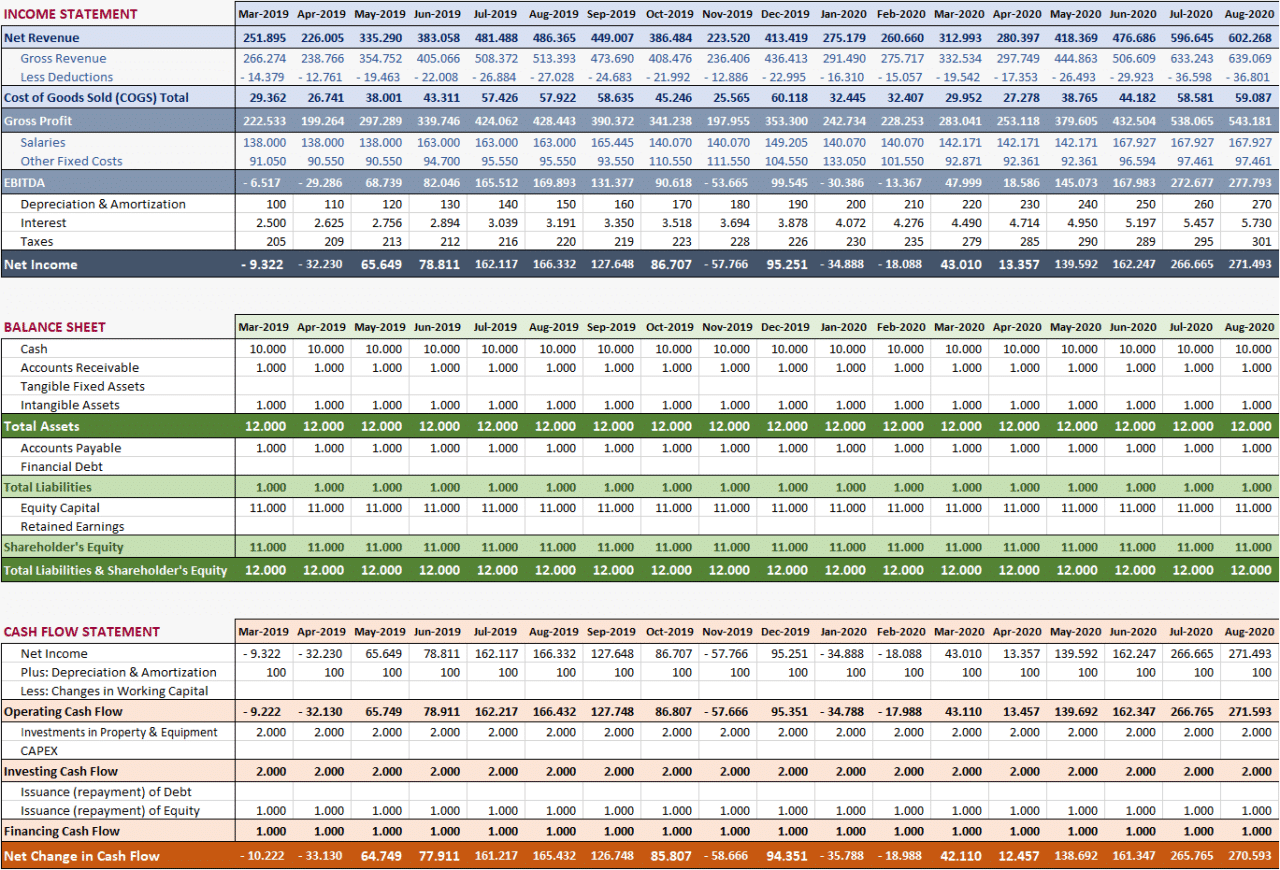Image resolution: width=1280 pixels, height=870 pixels.
Task: Select Net Change in Cash Flow 270.593
Action: [x=1250, y=856]
